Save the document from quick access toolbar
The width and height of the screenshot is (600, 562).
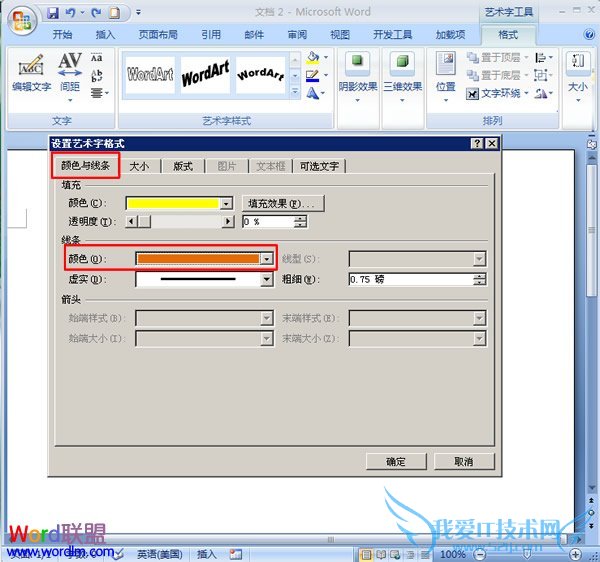click(x=52, y=13)
